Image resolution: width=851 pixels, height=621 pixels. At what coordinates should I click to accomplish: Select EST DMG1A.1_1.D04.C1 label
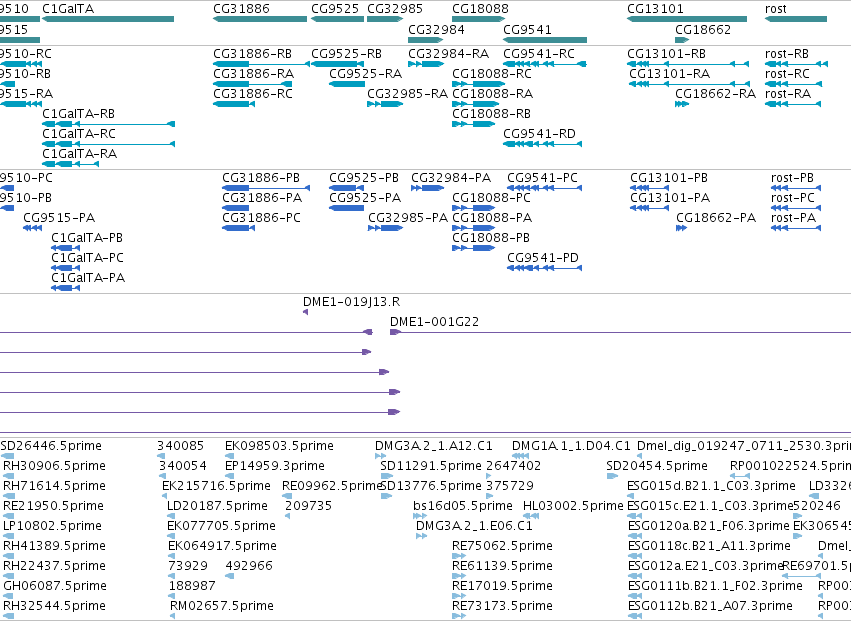pos(571,446)
